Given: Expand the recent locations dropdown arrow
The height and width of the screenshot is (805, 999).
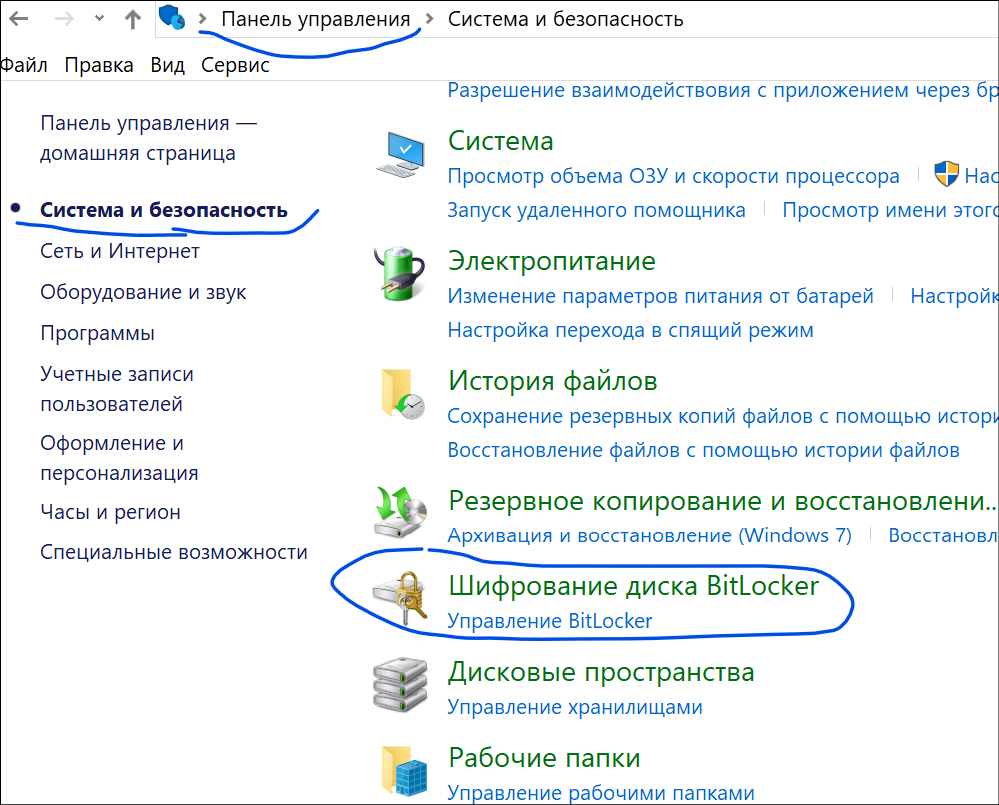Looking at the screenshot, I should pyautogui.click(x=98, y=19).
